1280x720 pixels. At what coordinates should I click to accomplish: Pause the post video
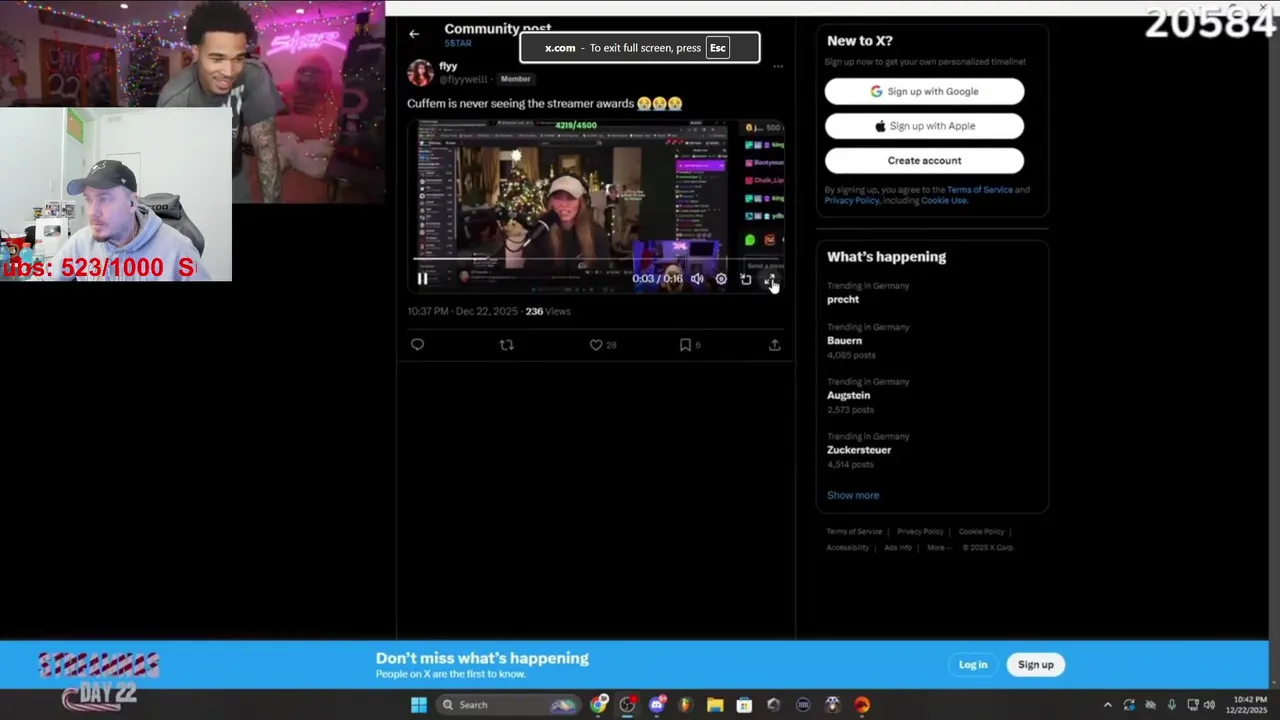tap(423, 279)
